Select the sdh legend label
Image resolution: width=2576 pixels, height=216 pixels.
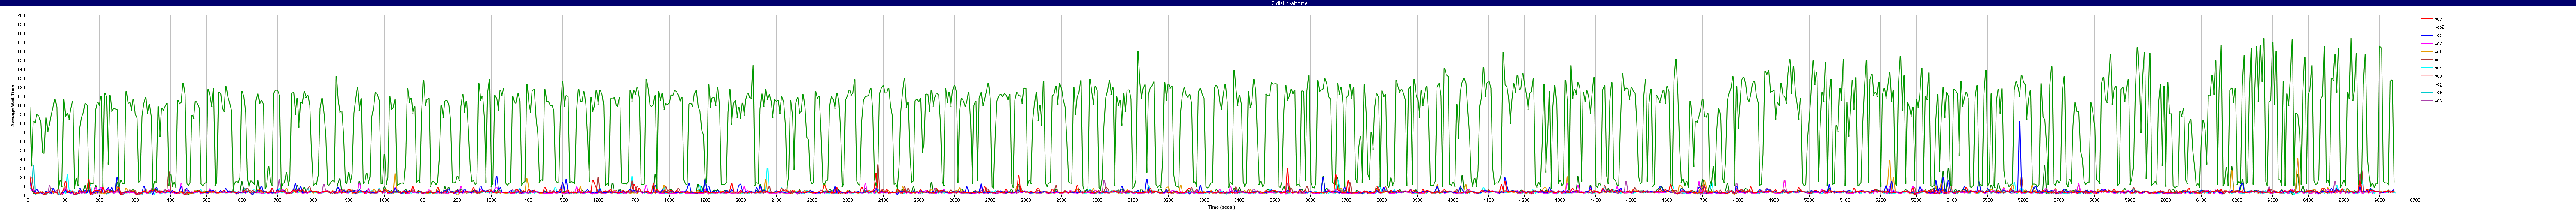click(x=2439, y=68)
